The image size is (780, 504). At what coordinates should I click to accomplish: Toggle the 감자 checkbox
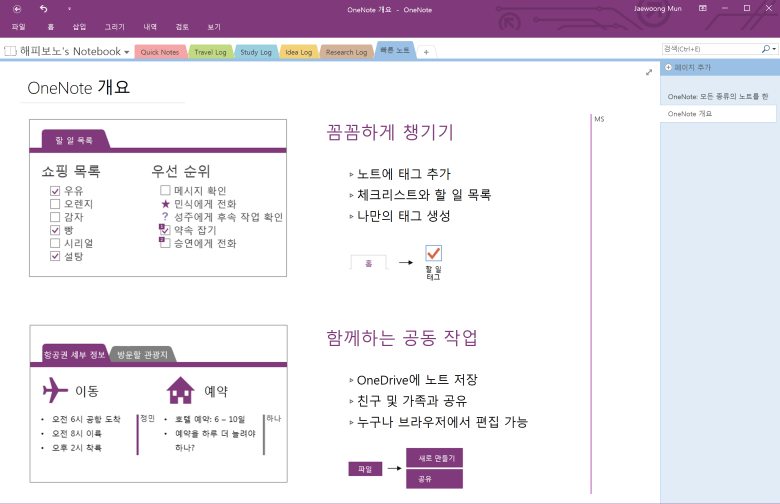(55, 217)
